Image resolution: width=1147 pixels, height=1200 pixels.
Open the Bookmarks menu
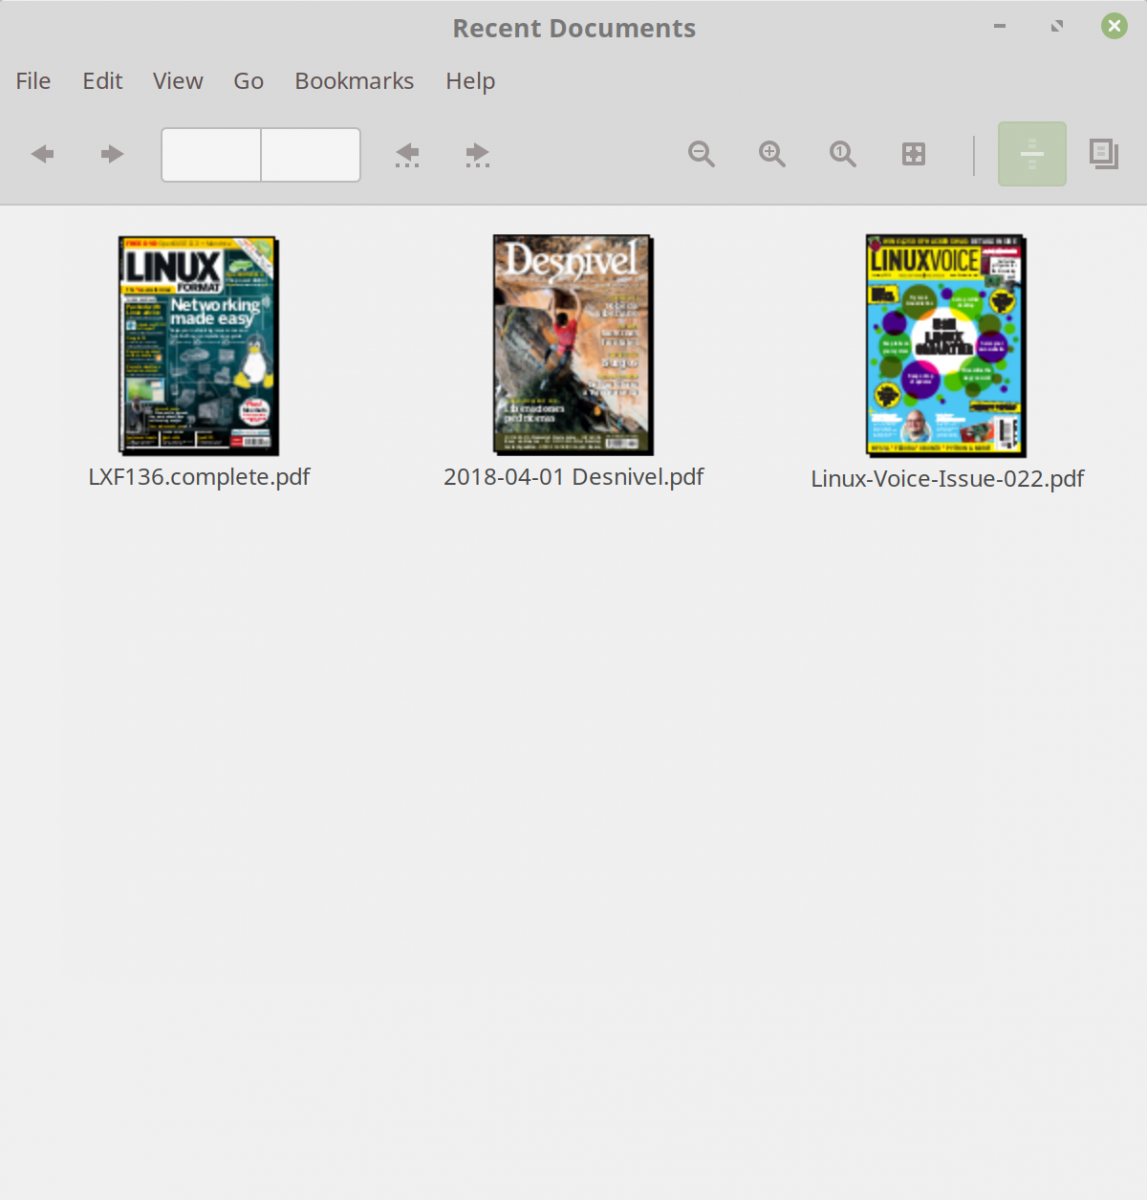[x=354, y=81]
